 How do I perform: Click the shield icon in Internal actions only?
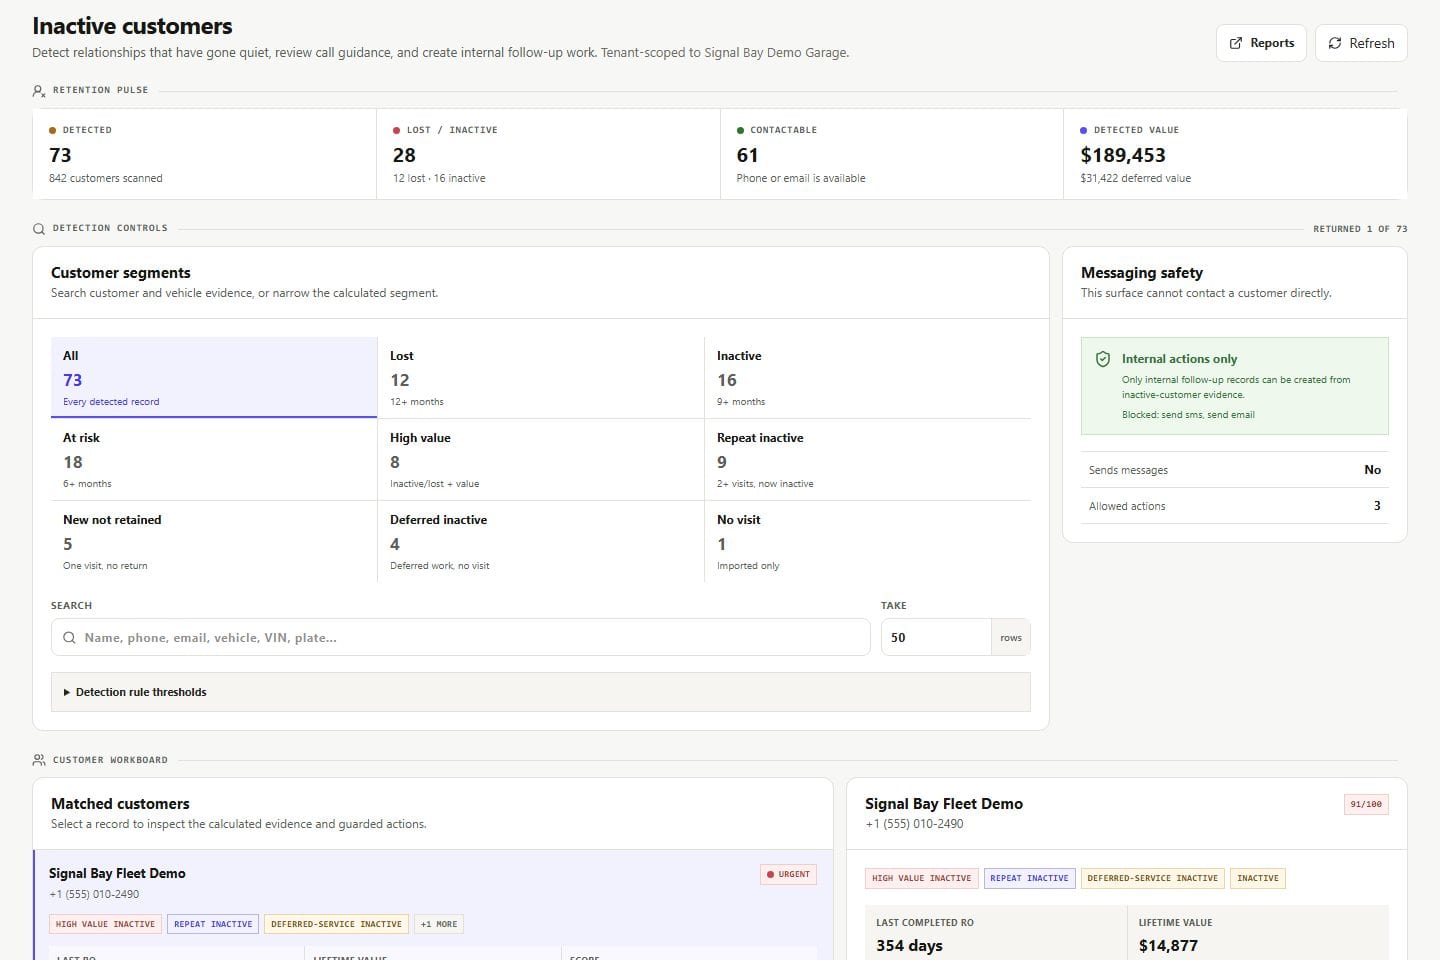1103,359
